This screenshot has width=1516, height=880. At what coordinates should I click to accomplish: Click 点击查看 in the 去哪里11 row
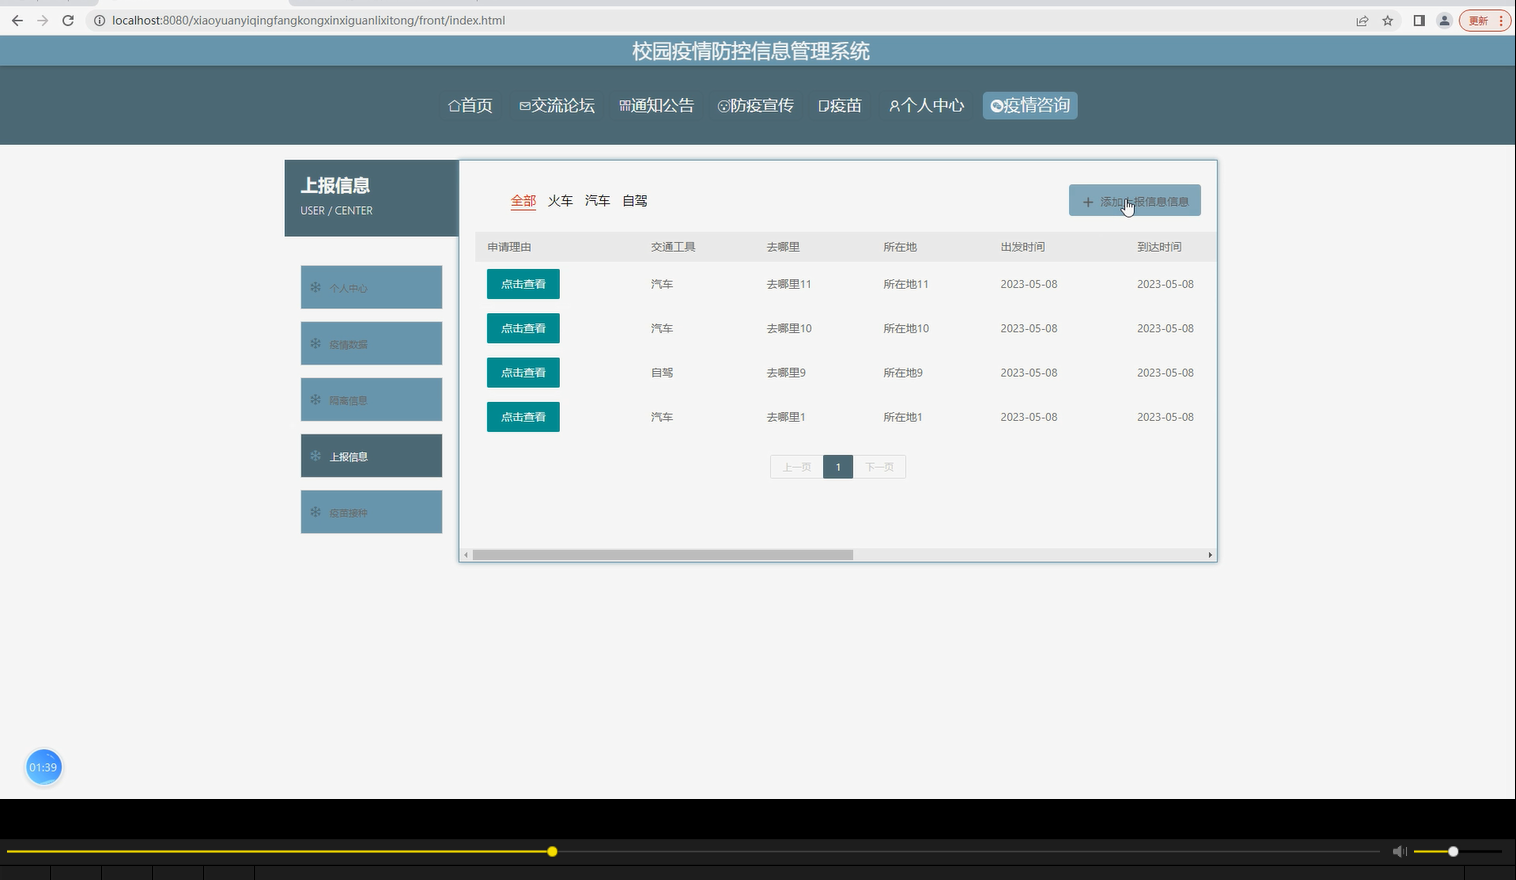pos(523,284)
